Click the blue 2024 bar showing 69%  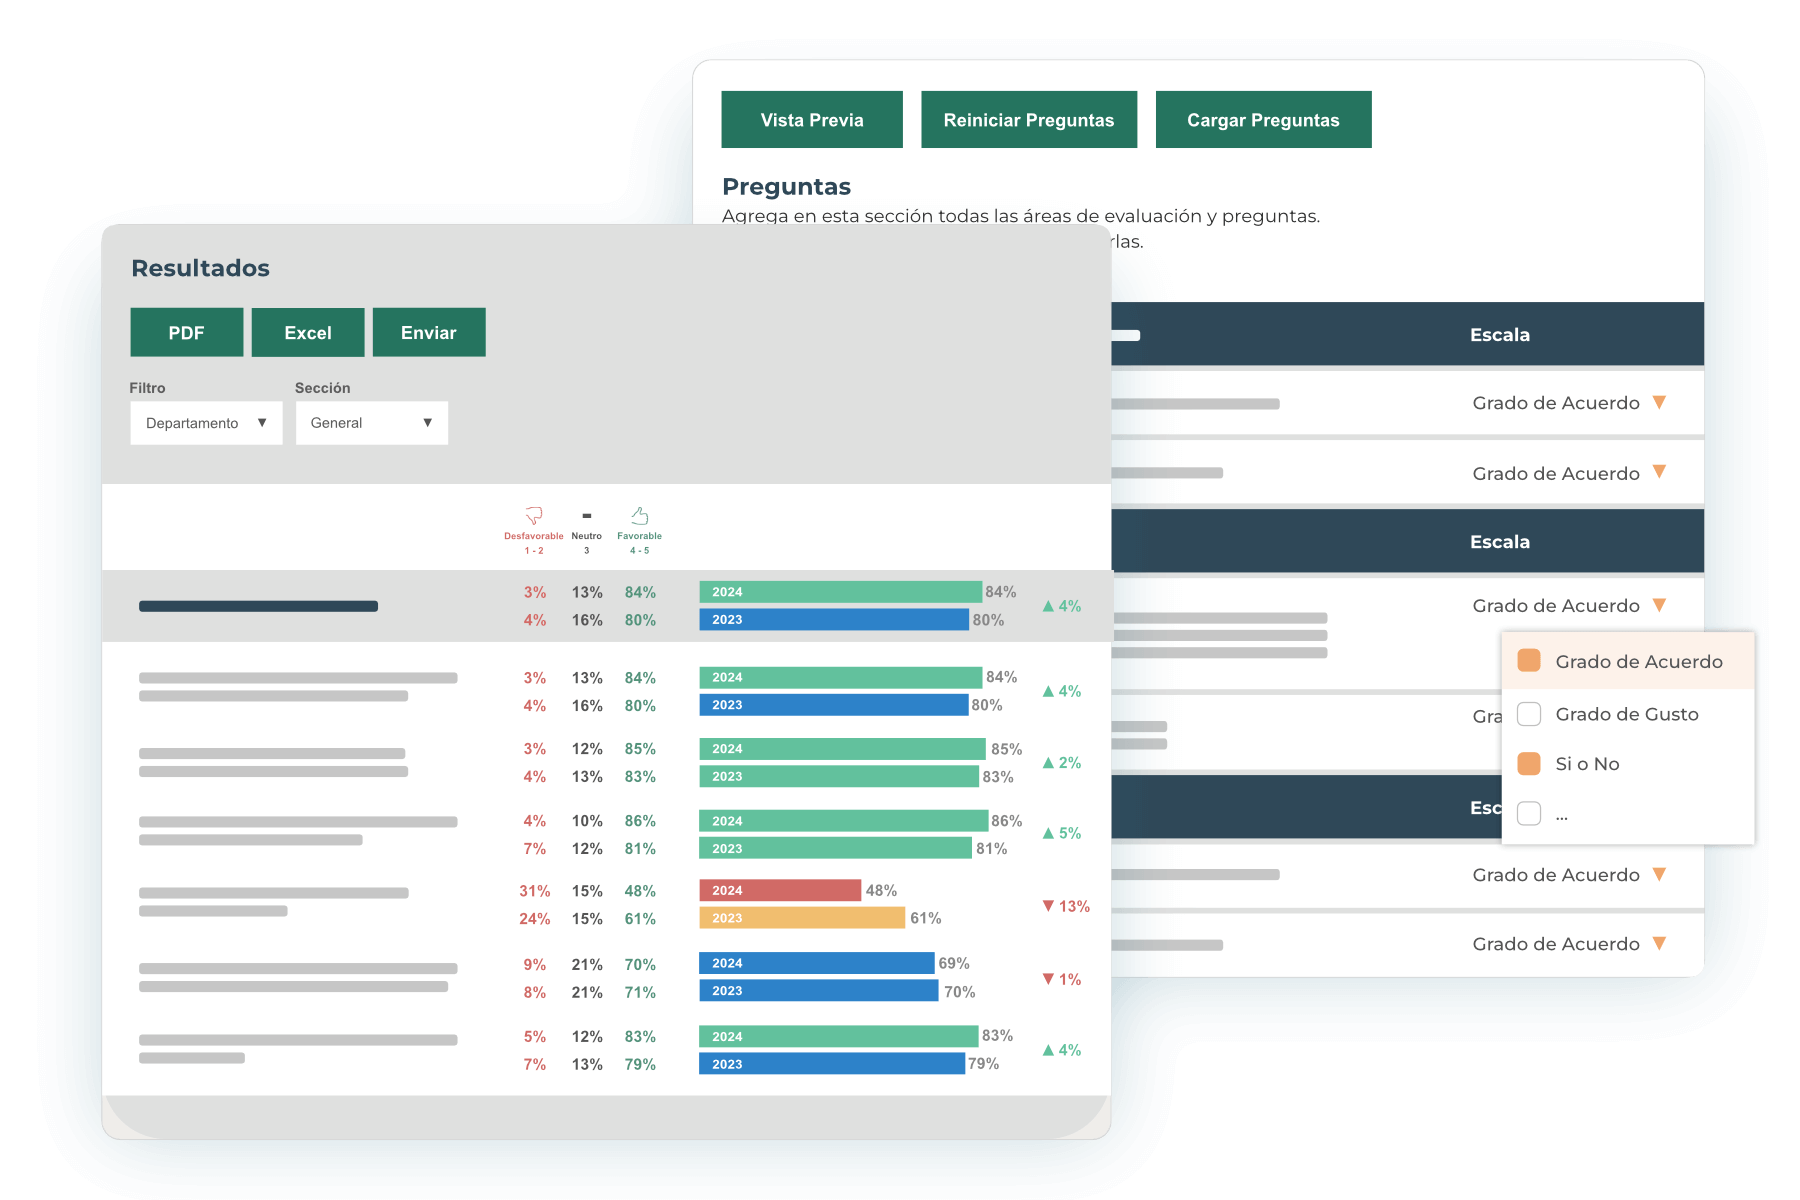tap(816, 963)
